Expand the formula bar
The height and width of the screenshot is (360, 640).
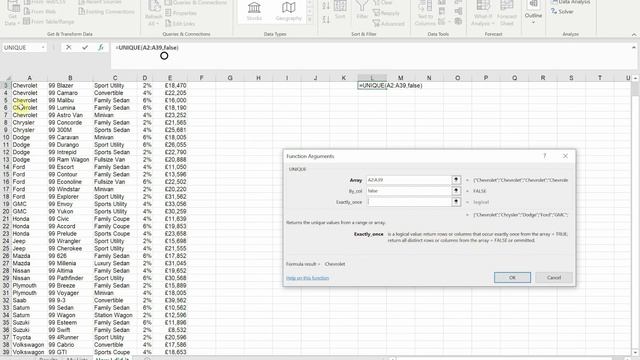coord(634,47)
